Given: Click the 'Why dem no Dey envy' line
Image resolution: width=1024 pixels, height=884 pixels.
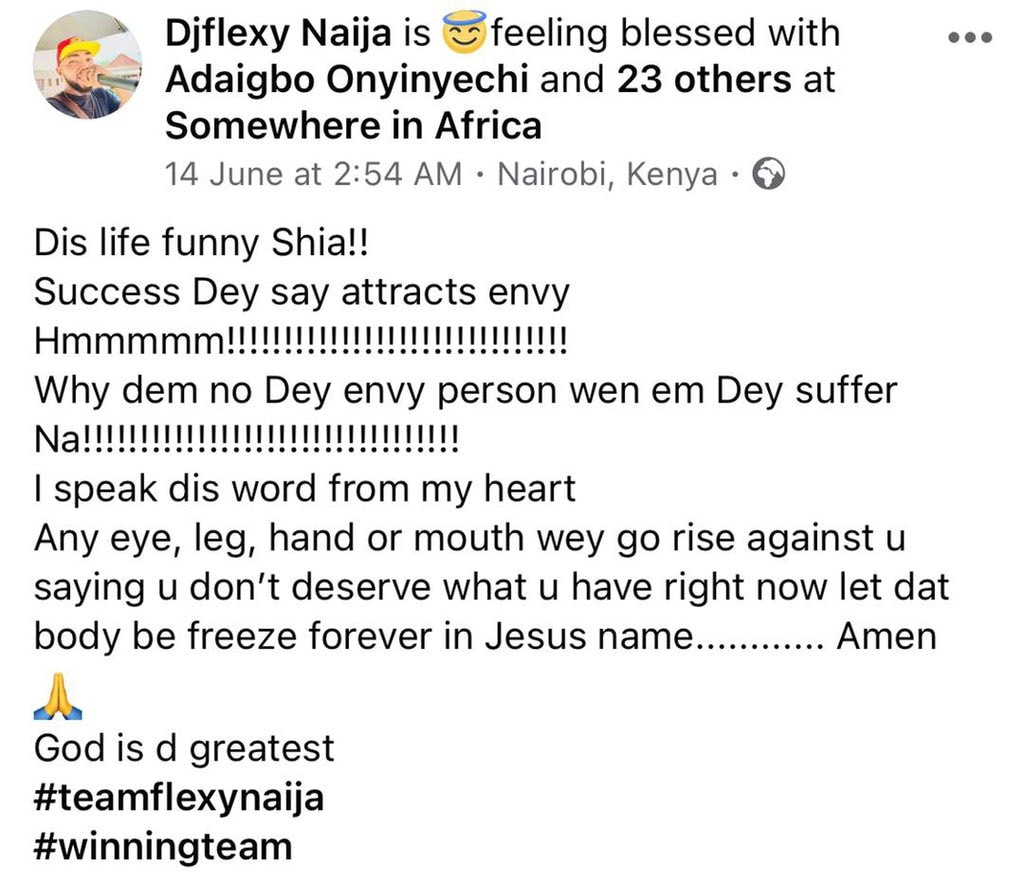Looking at the screenshot, I should click(x=466, y=391).
